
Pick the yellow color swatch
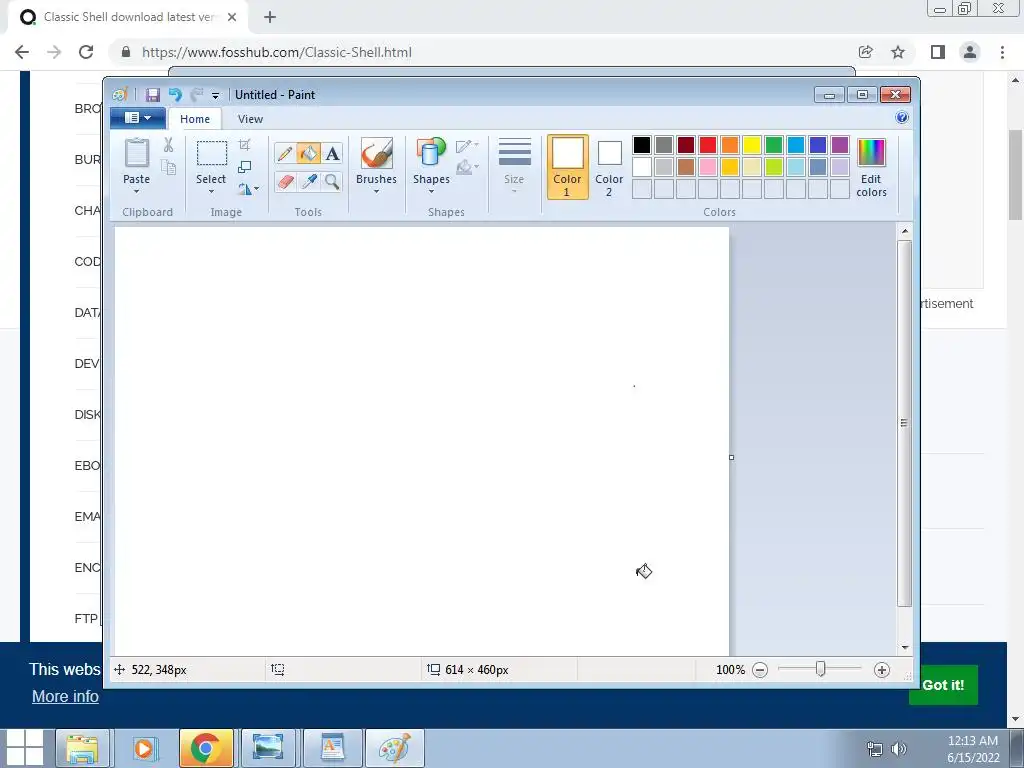pos(752,145)
